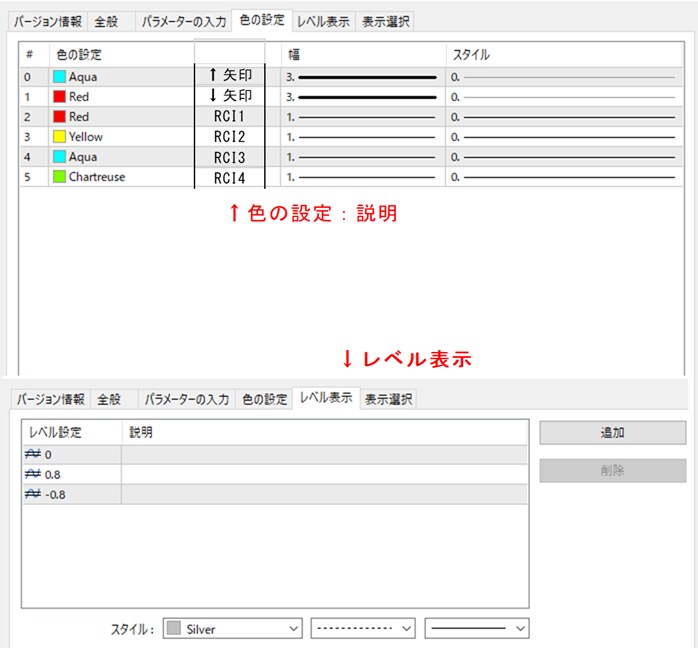Screen dimensions: 698x648
Task: Open 表示選択 tab in lower dialog
Action: (x=388, y=399)
